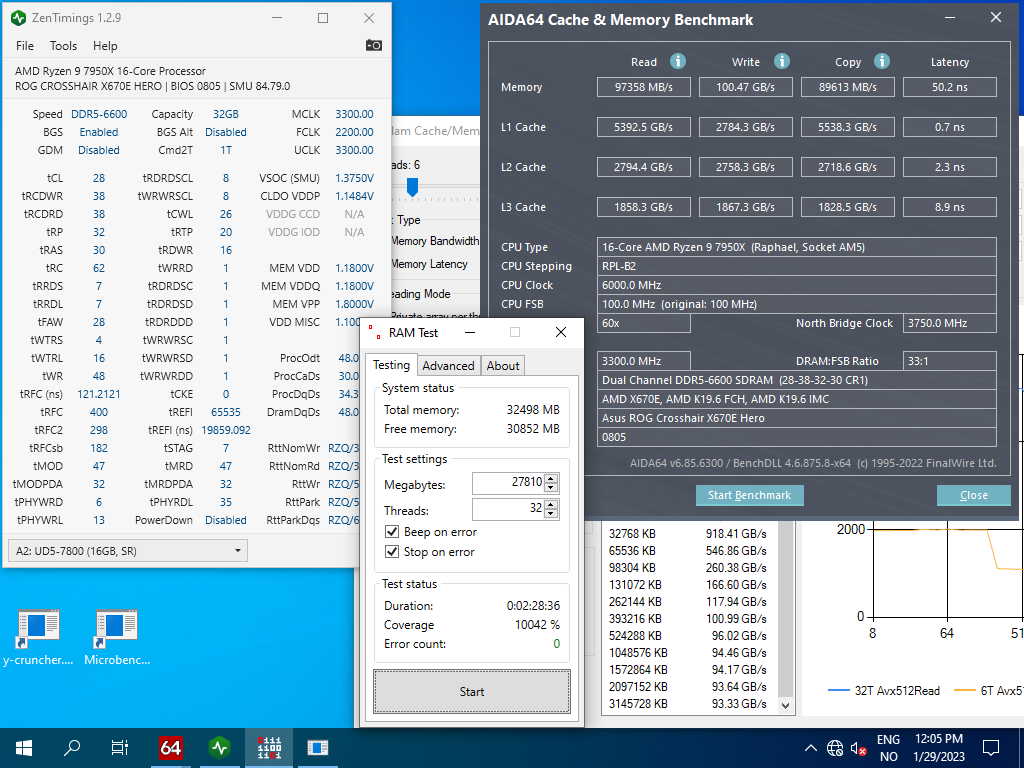Image resolution: width=1024 pixels, height=768 pixels.
Task: Click Start Benchmark in AIDA64
Action: [x=749, y=495]
